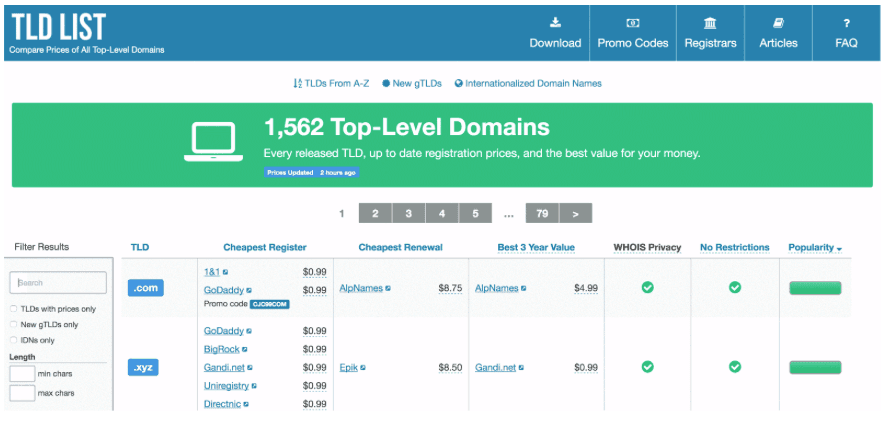Open the .com TLD badge
The height and width of the screenshot is (445, 884).
point(146,288)
